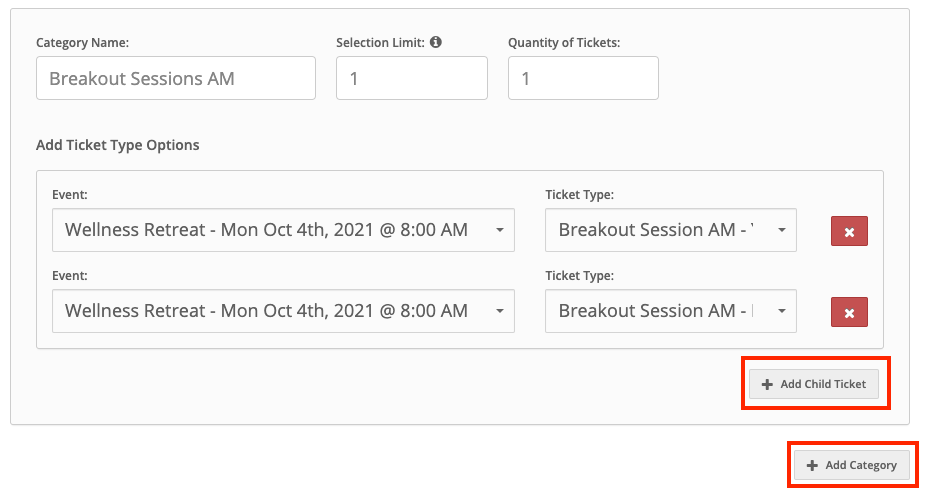Click the caret arrow of the second Ticket Type dropdown

pyautogui.click(x=781, y=311)
